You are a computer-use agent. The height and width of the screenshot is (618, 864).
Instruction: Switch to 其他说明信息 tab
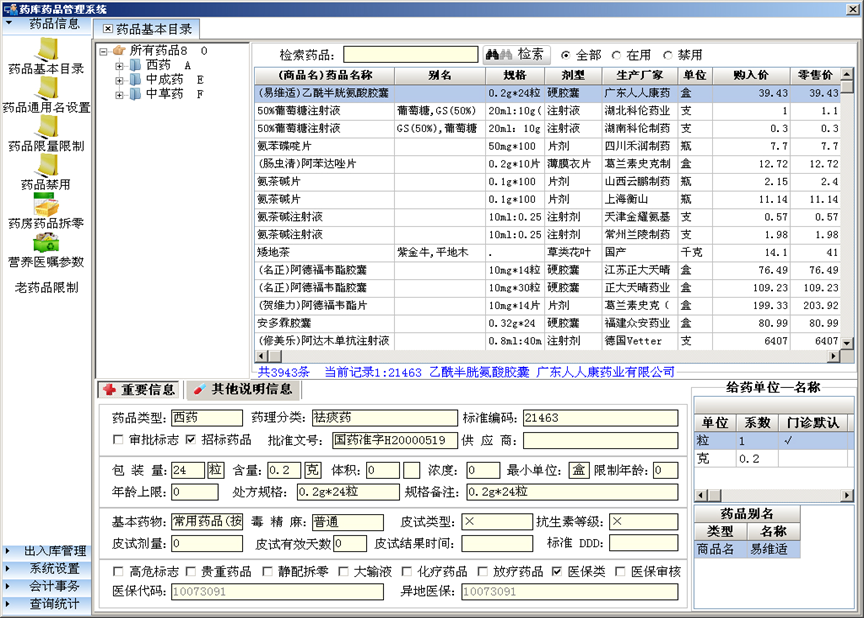244,389
